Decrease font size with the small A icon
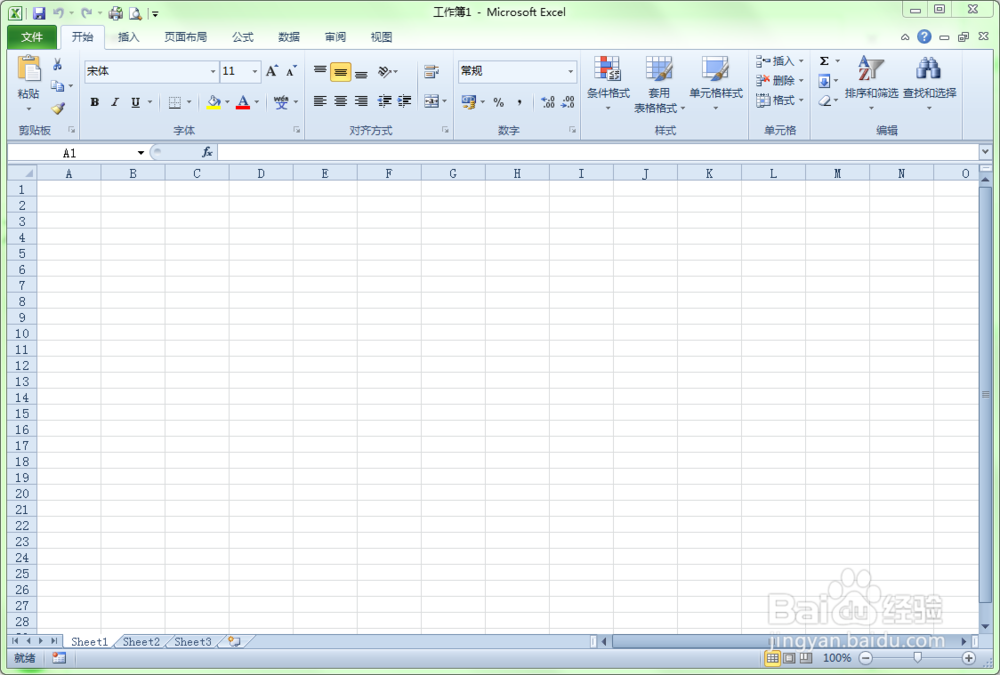Image resolution: width=1000 pixels, height=675 pixels. tap(291, 71)
